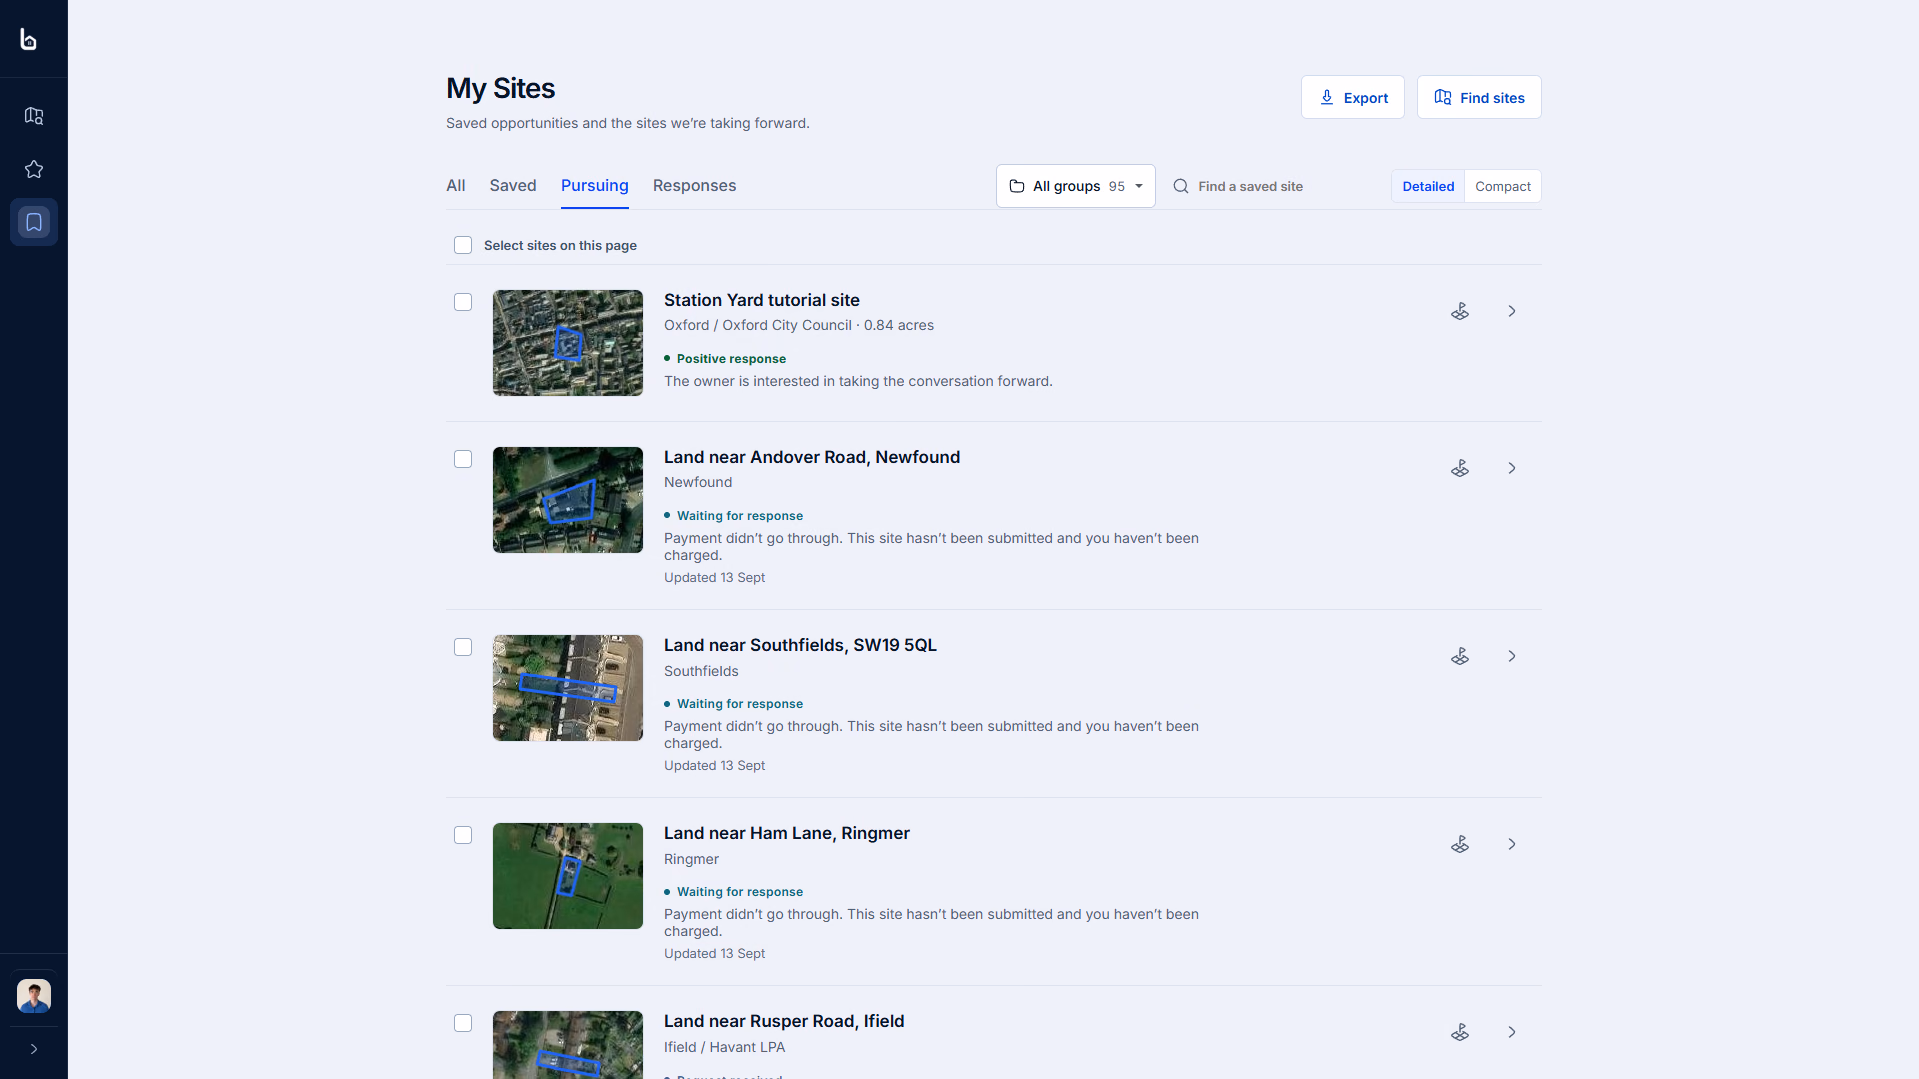Tick the Station Yard tutorial site checkbox
Screen dimensions: 1919x1079
point(463,302)
